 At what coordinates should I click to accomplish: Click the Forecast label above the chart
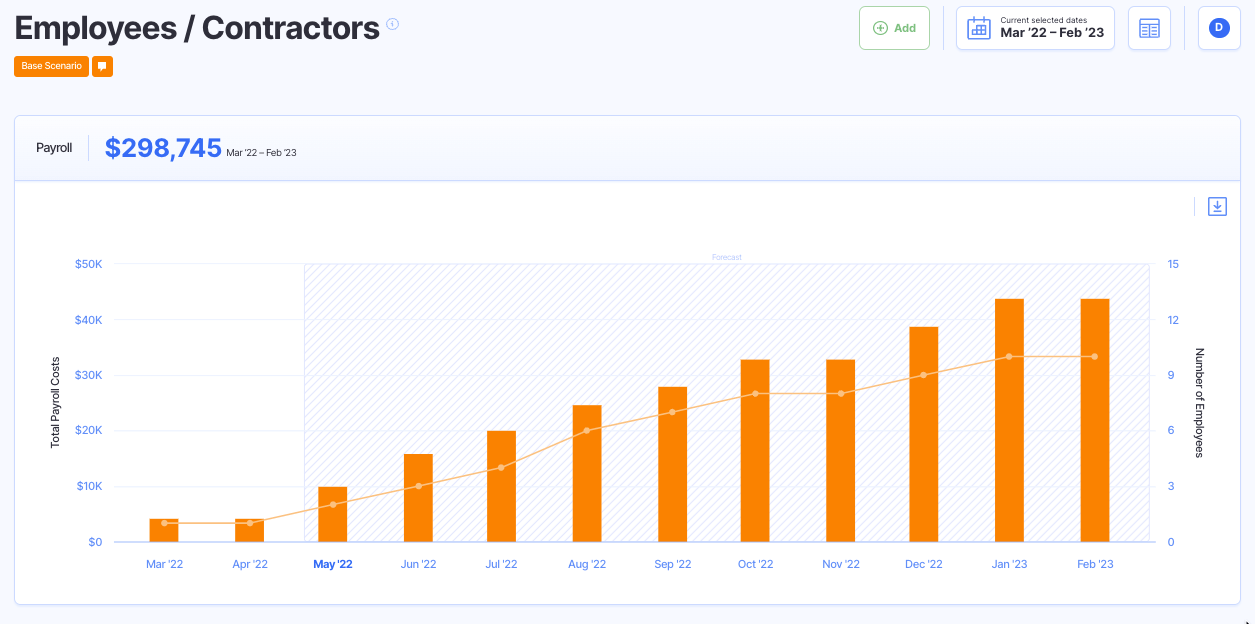pos(727,257)
